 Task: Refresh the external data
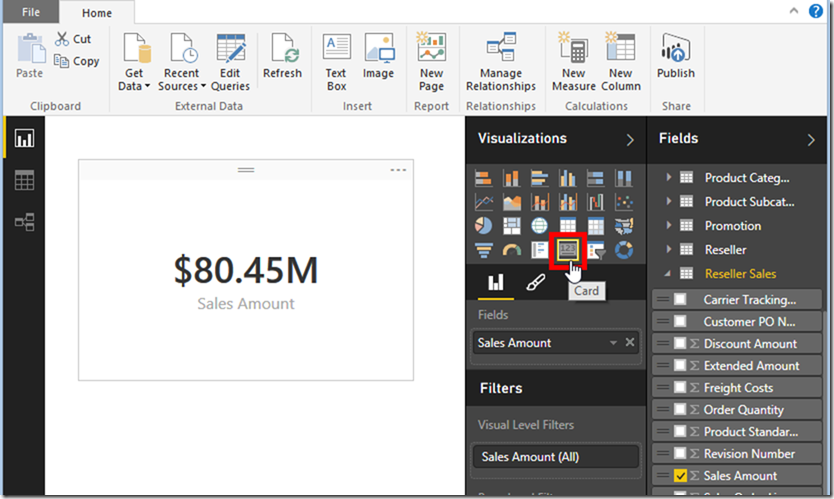pyautogui.click(x=282, y=56)
